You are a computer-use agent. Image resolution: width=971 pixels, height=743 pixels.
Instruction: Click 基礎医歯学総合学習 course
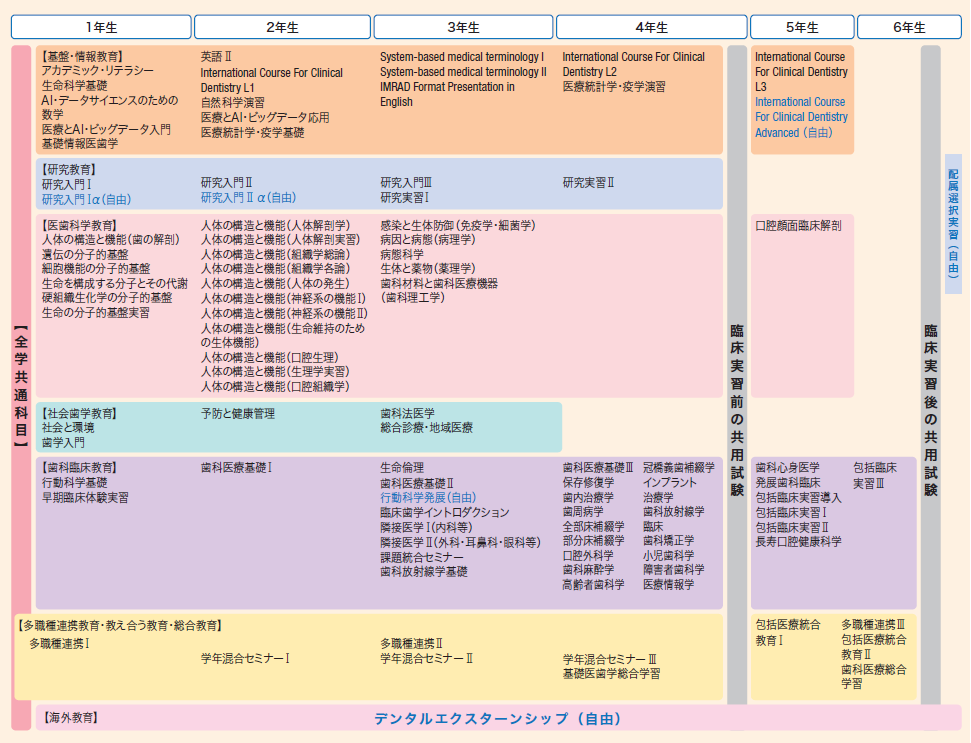pos(611,674)
